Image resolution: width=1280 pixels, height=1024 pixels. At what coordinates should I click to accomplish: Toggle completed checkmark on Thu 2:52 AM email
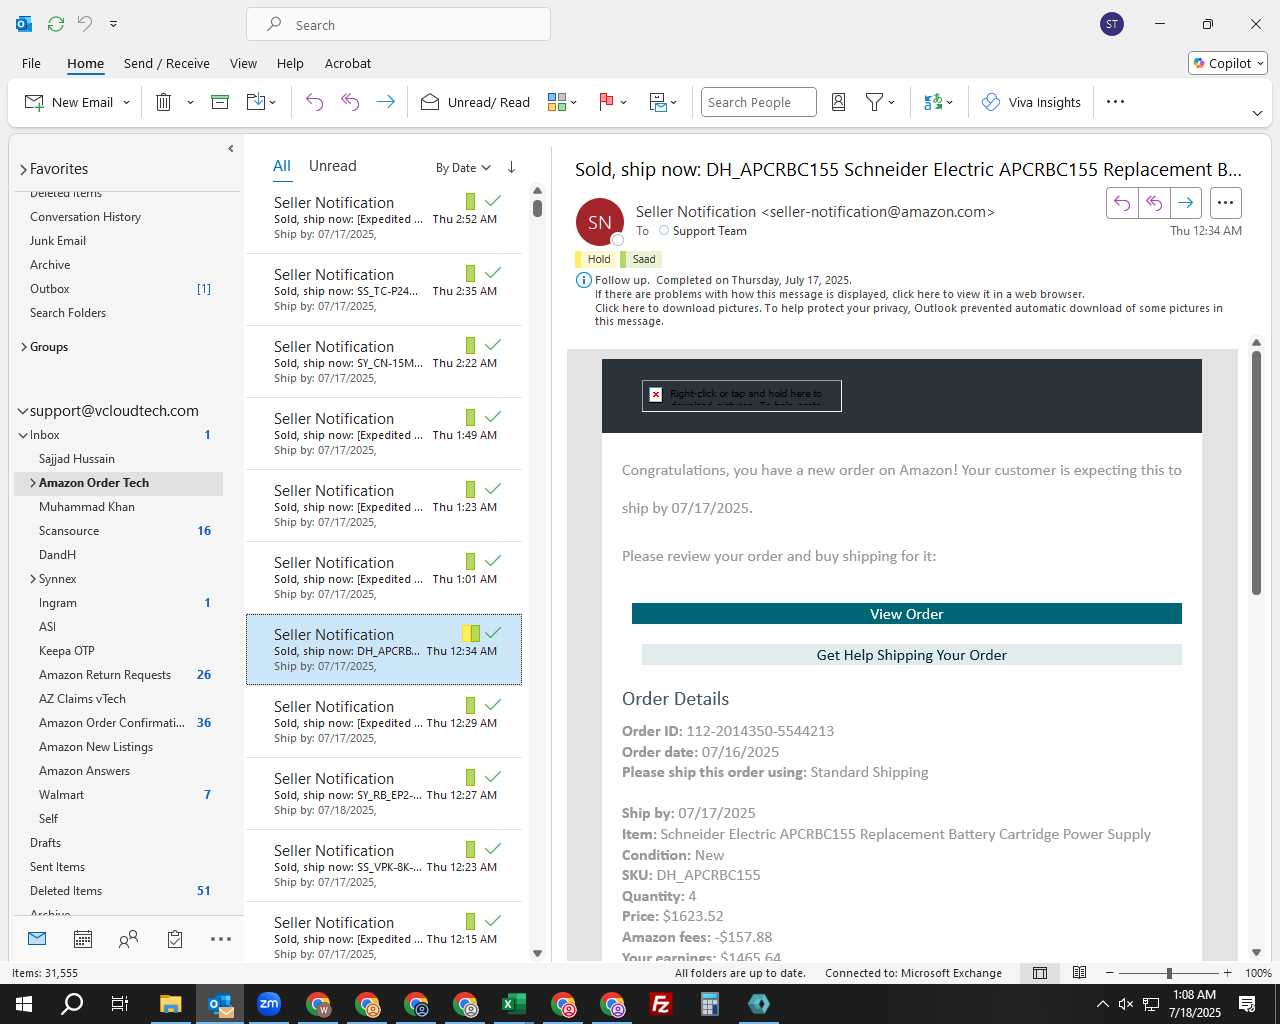click(x=493, y=201)
